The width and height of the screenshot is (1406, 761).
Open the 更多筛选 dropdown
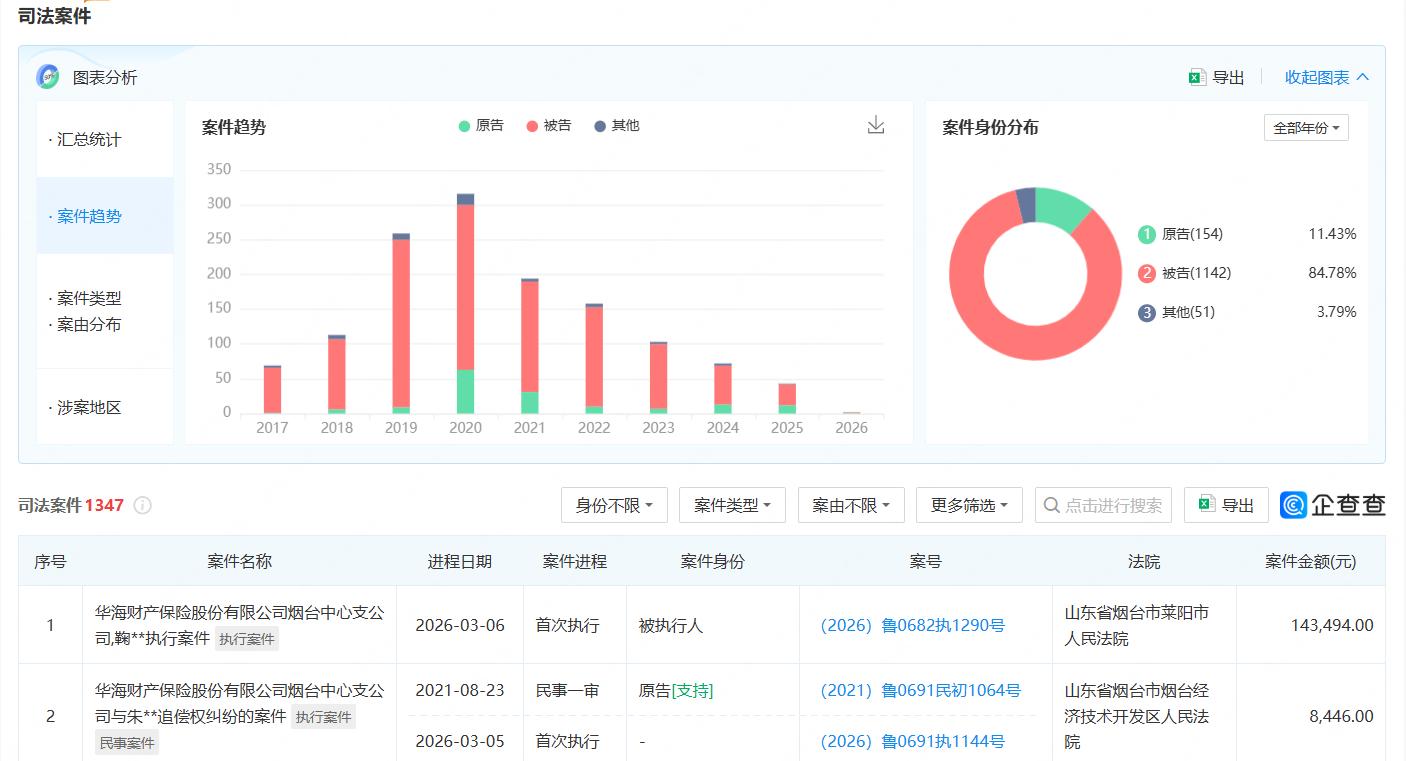click(x=968, y=506)
